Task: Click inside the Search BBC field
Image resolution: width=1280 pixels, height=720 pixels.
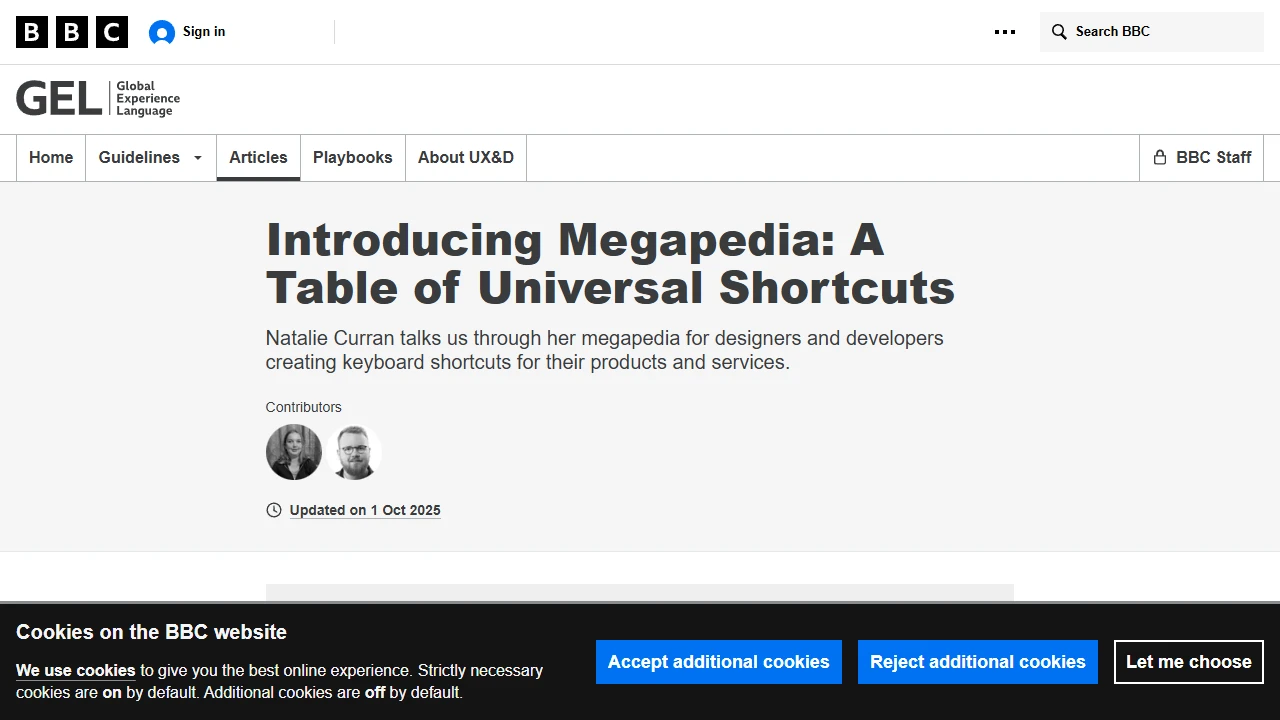Action: tap(1150, 31)
